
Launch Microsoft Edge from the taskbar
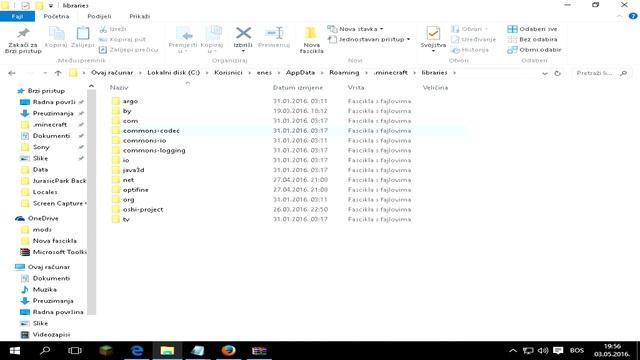coord(137,351)
